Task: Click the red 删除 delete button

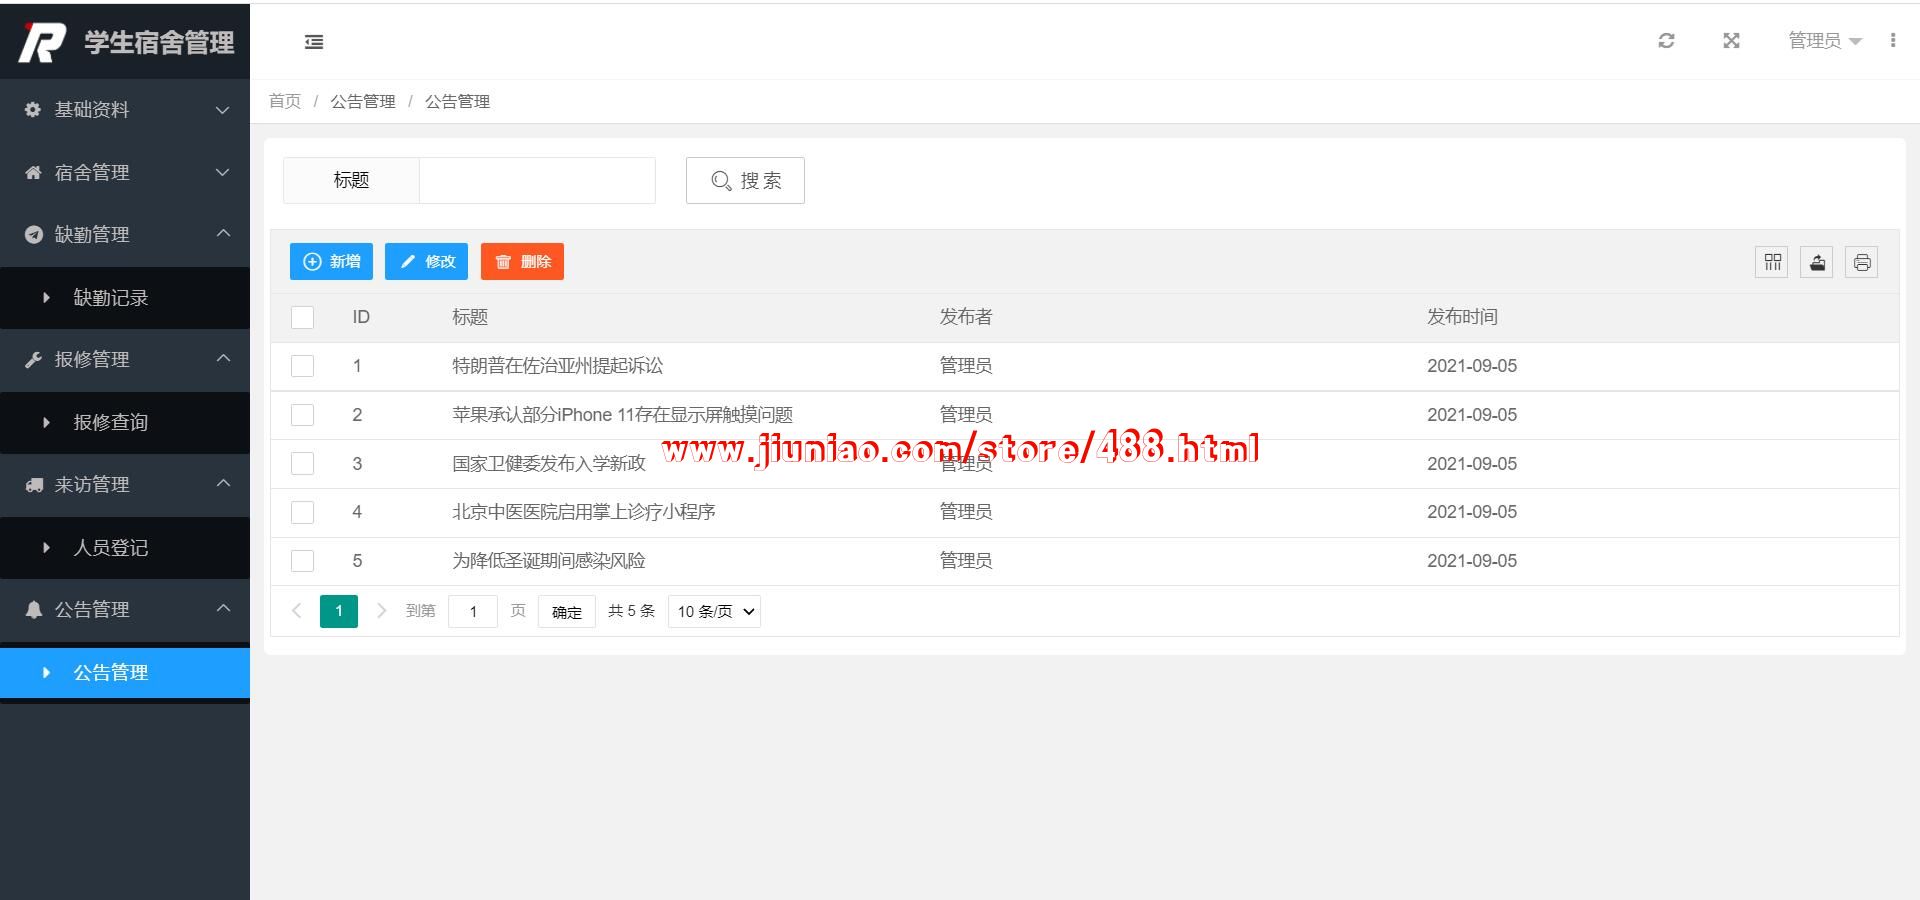Action: point(522,262)
